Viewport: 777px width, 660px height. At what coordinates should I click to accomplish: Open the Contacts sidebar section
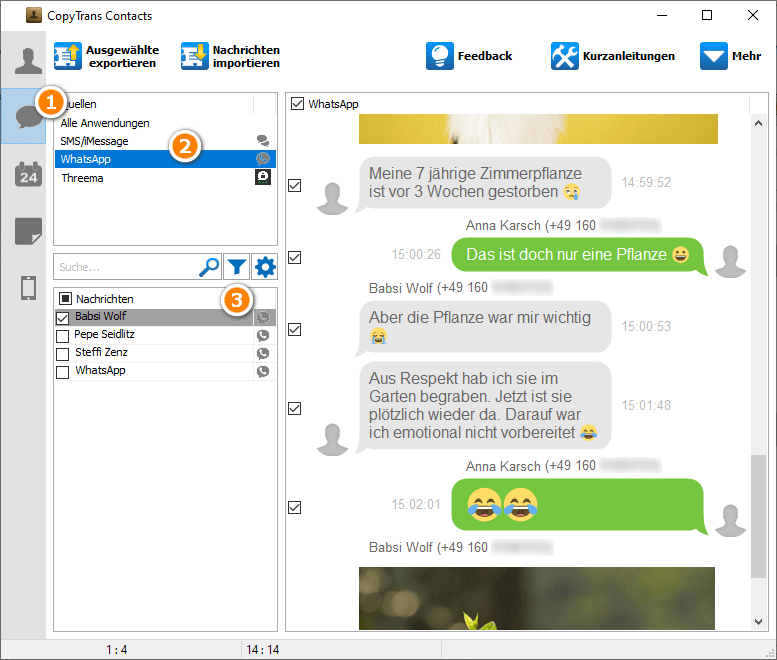pyautogui.click(x=28, y=61)
